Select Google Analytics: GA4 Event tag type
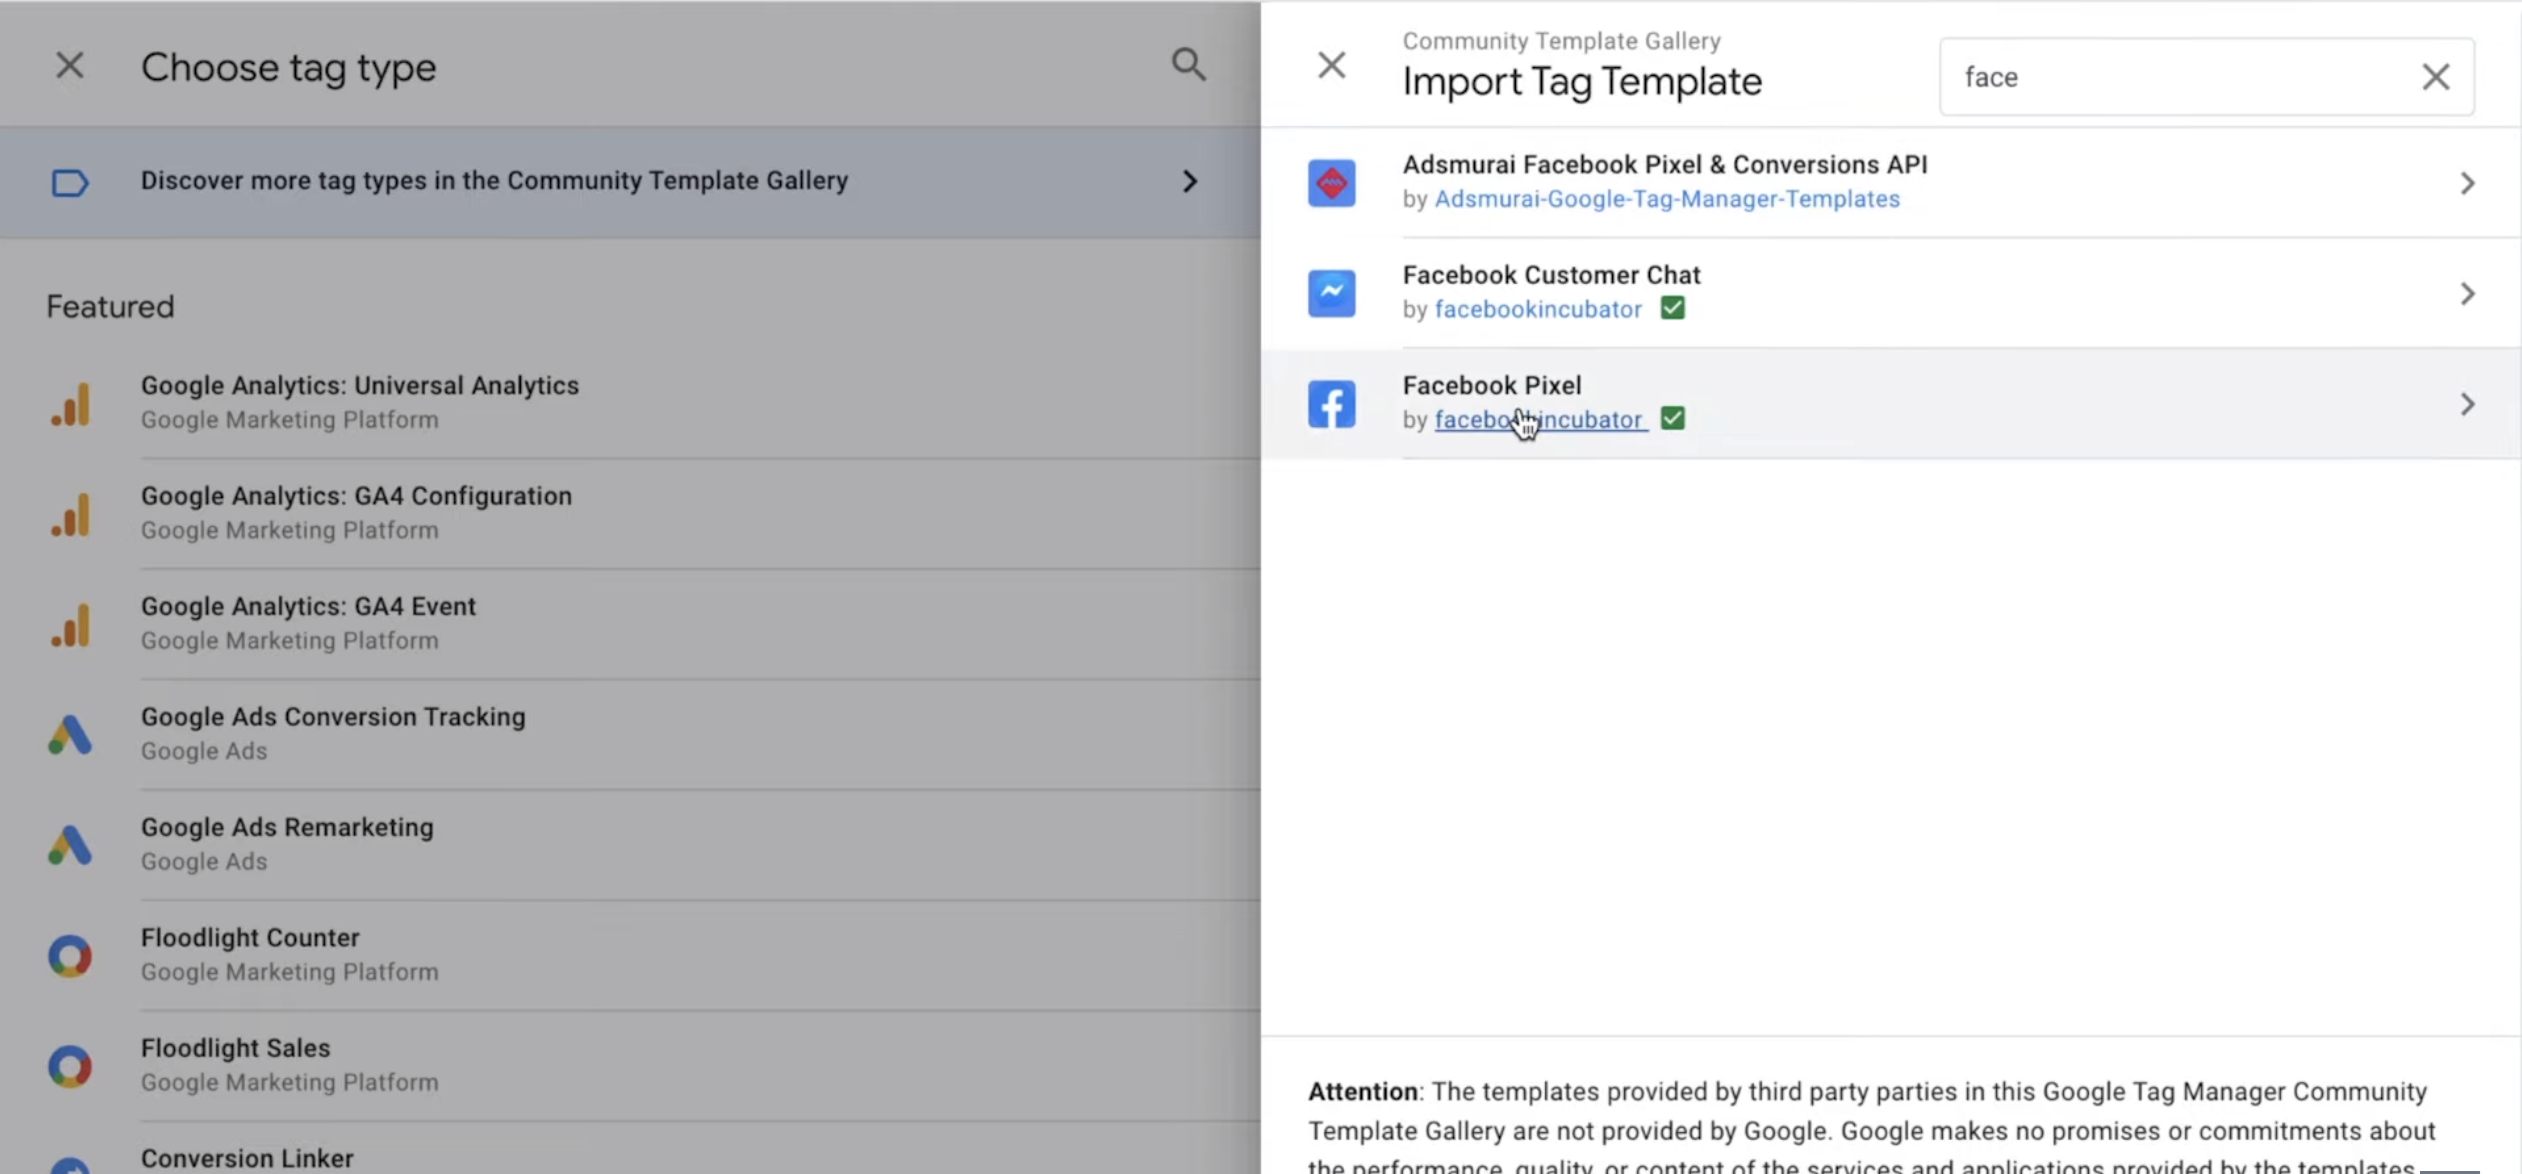 point(630,624)
